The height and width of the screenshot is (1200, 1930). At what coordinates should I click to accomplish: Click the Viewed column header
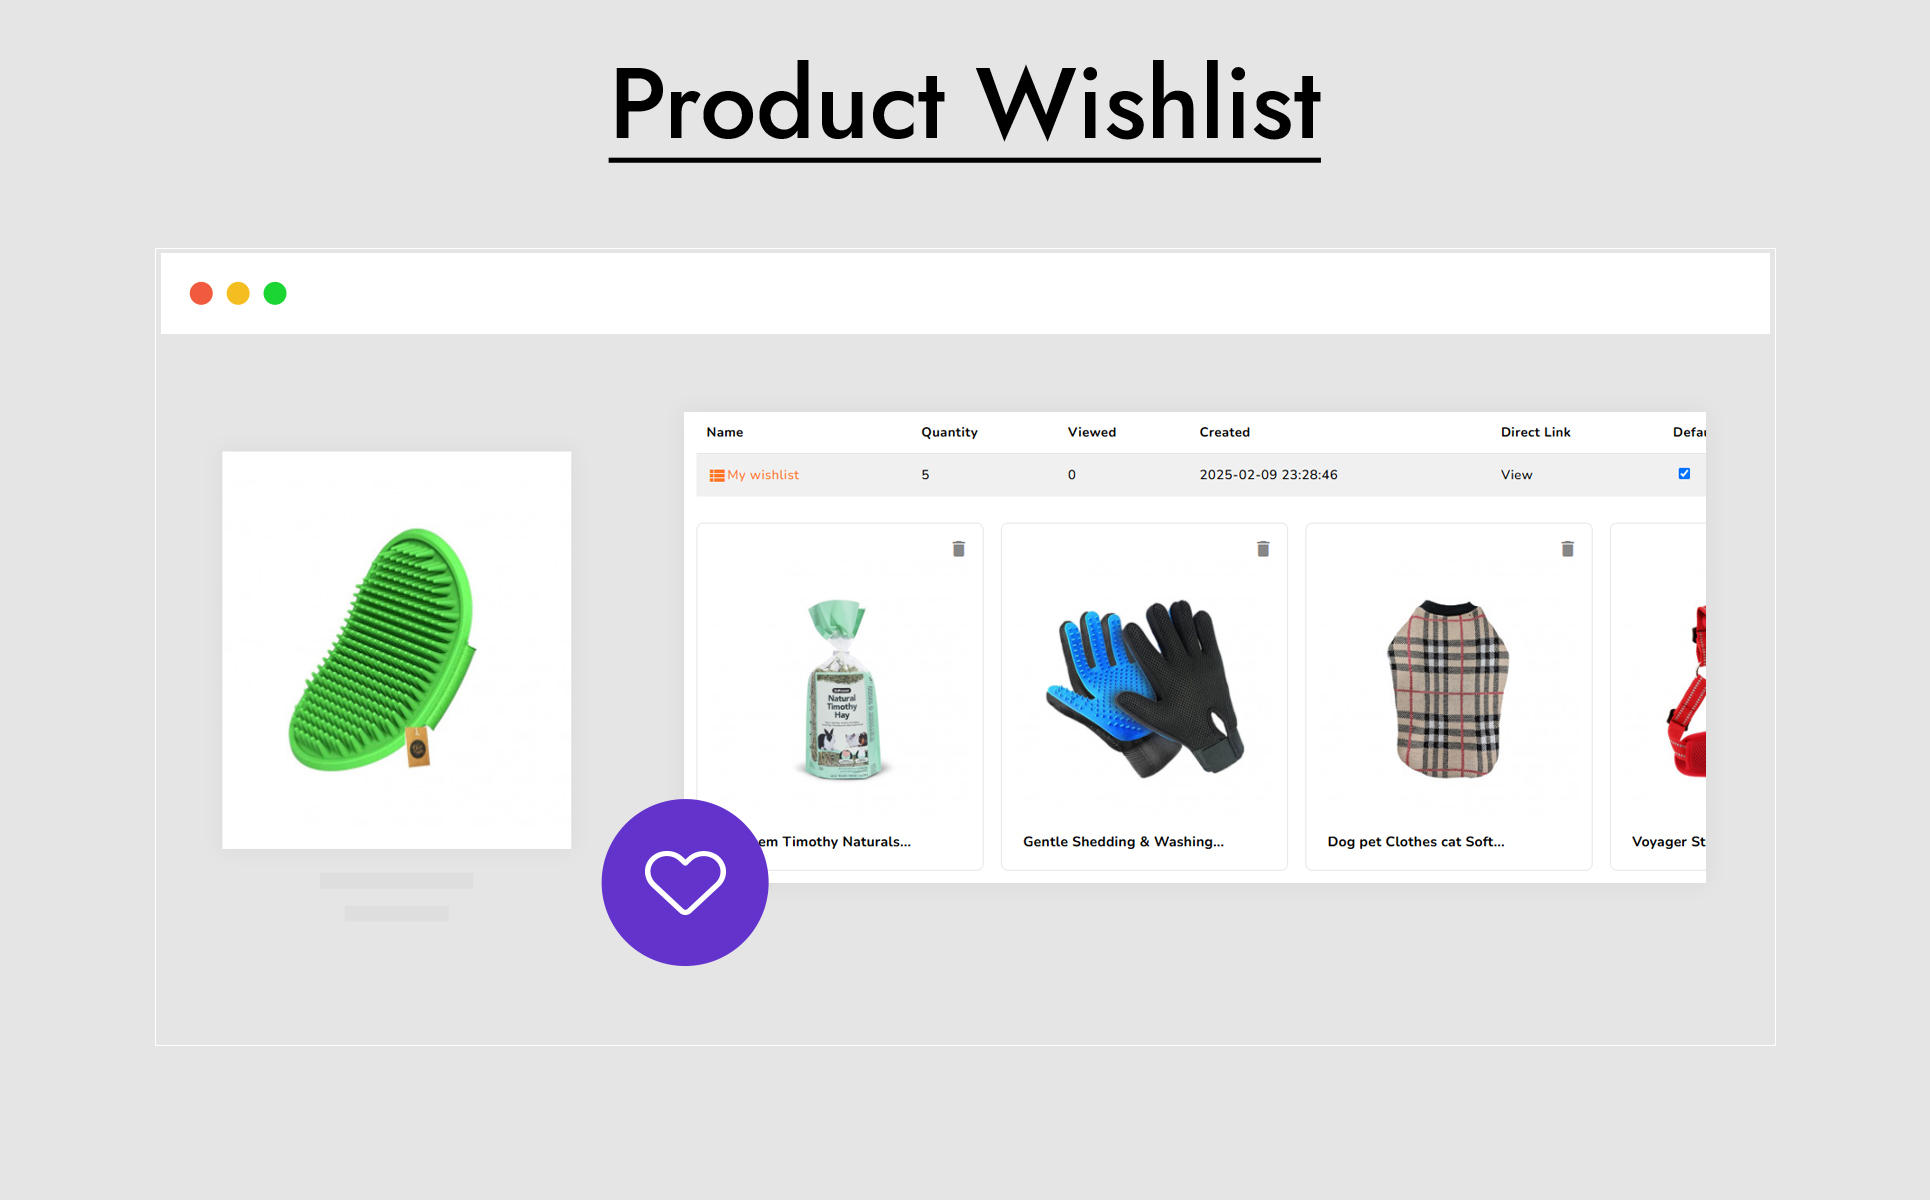1092,432
